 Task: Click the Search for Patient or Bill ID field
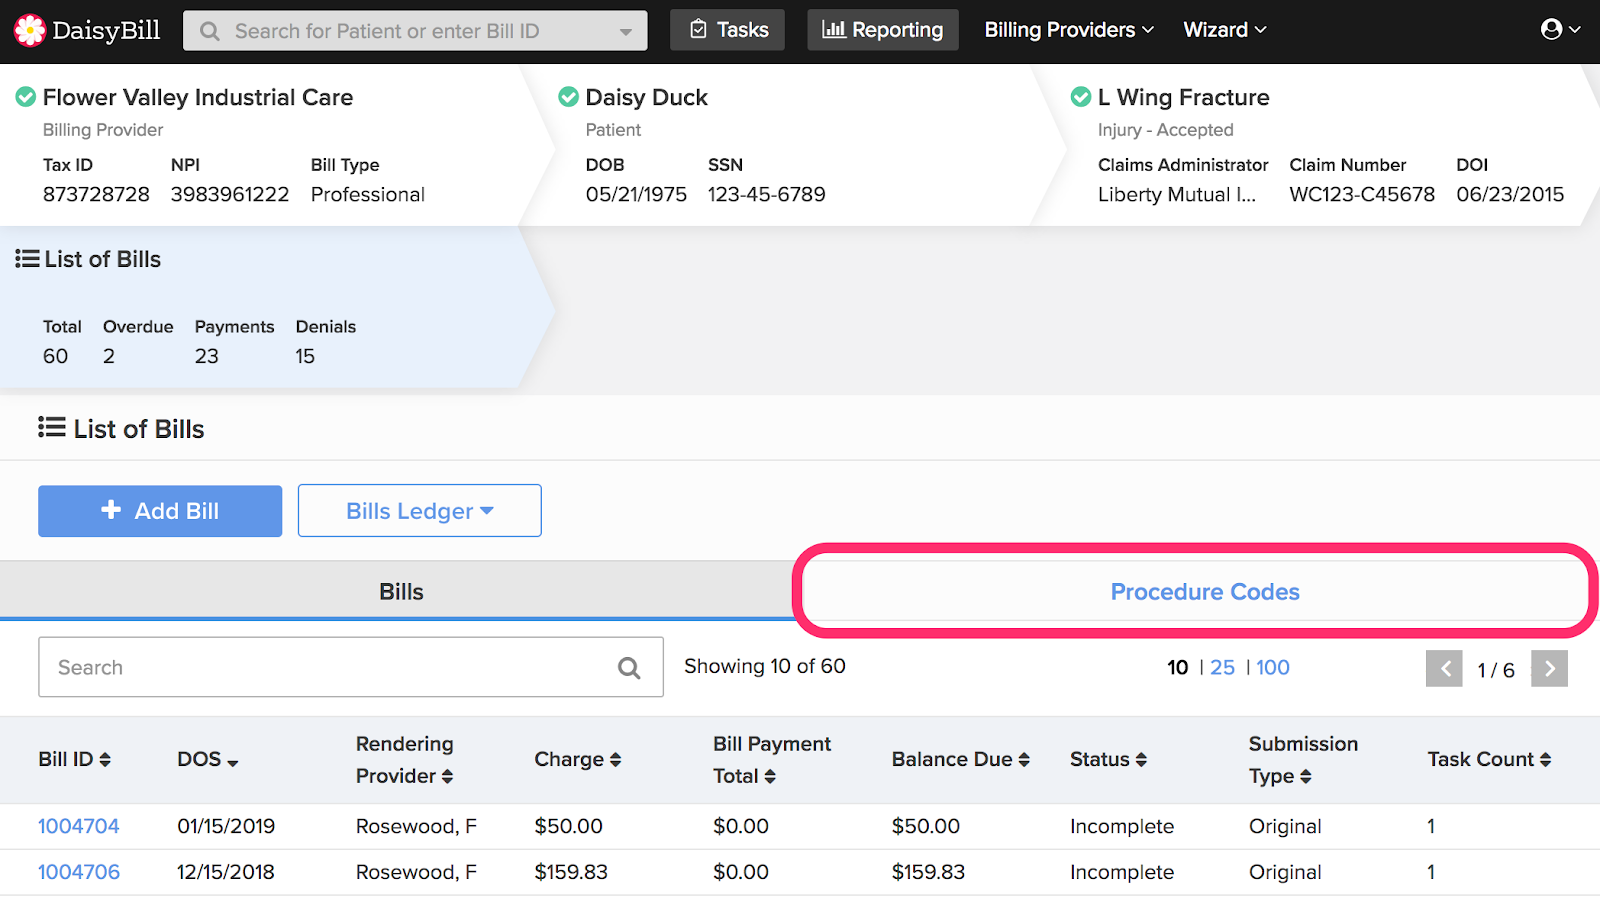tap(415, 31)
